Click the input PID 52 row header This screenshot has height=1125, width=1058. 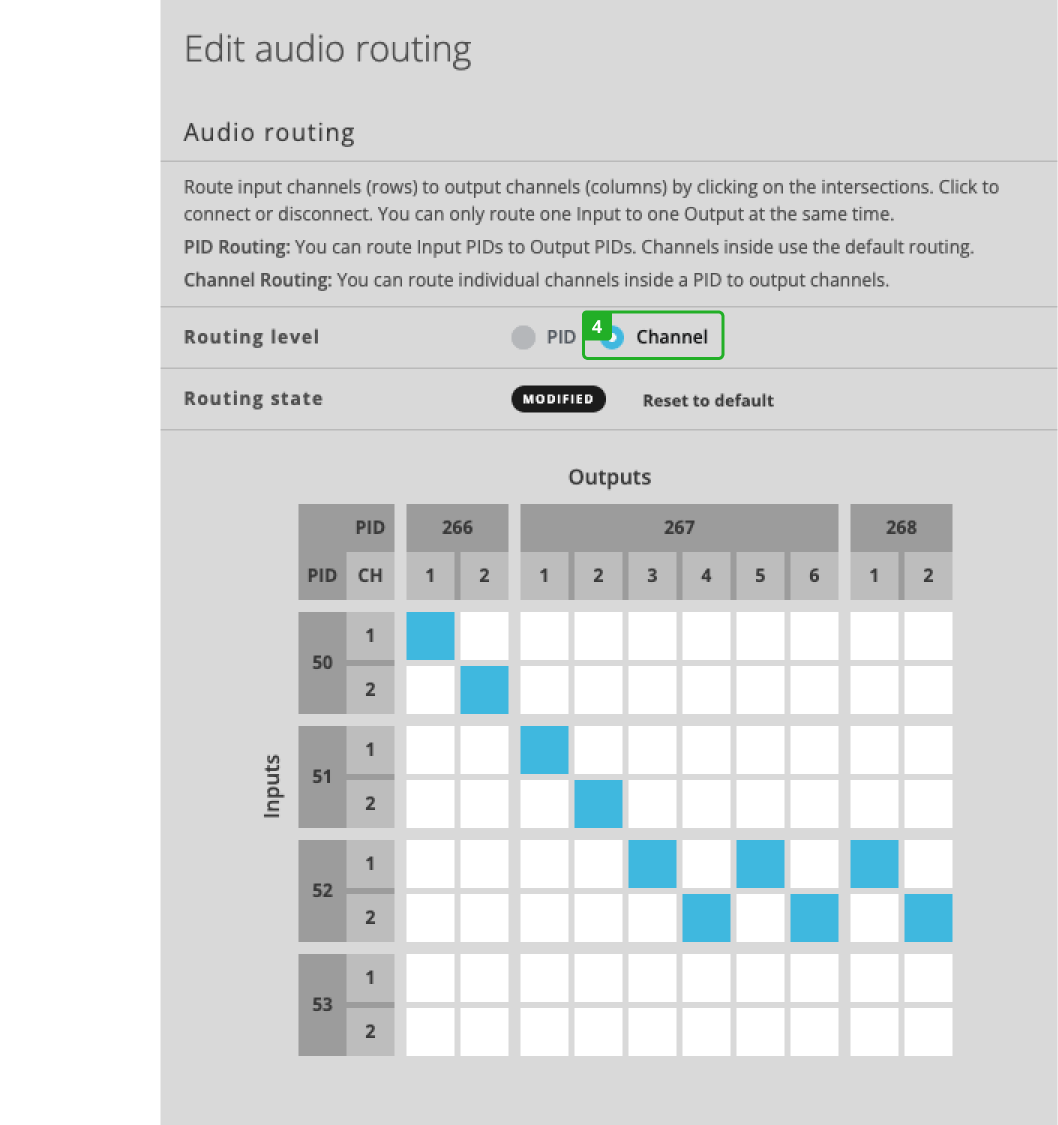(321, 890)
